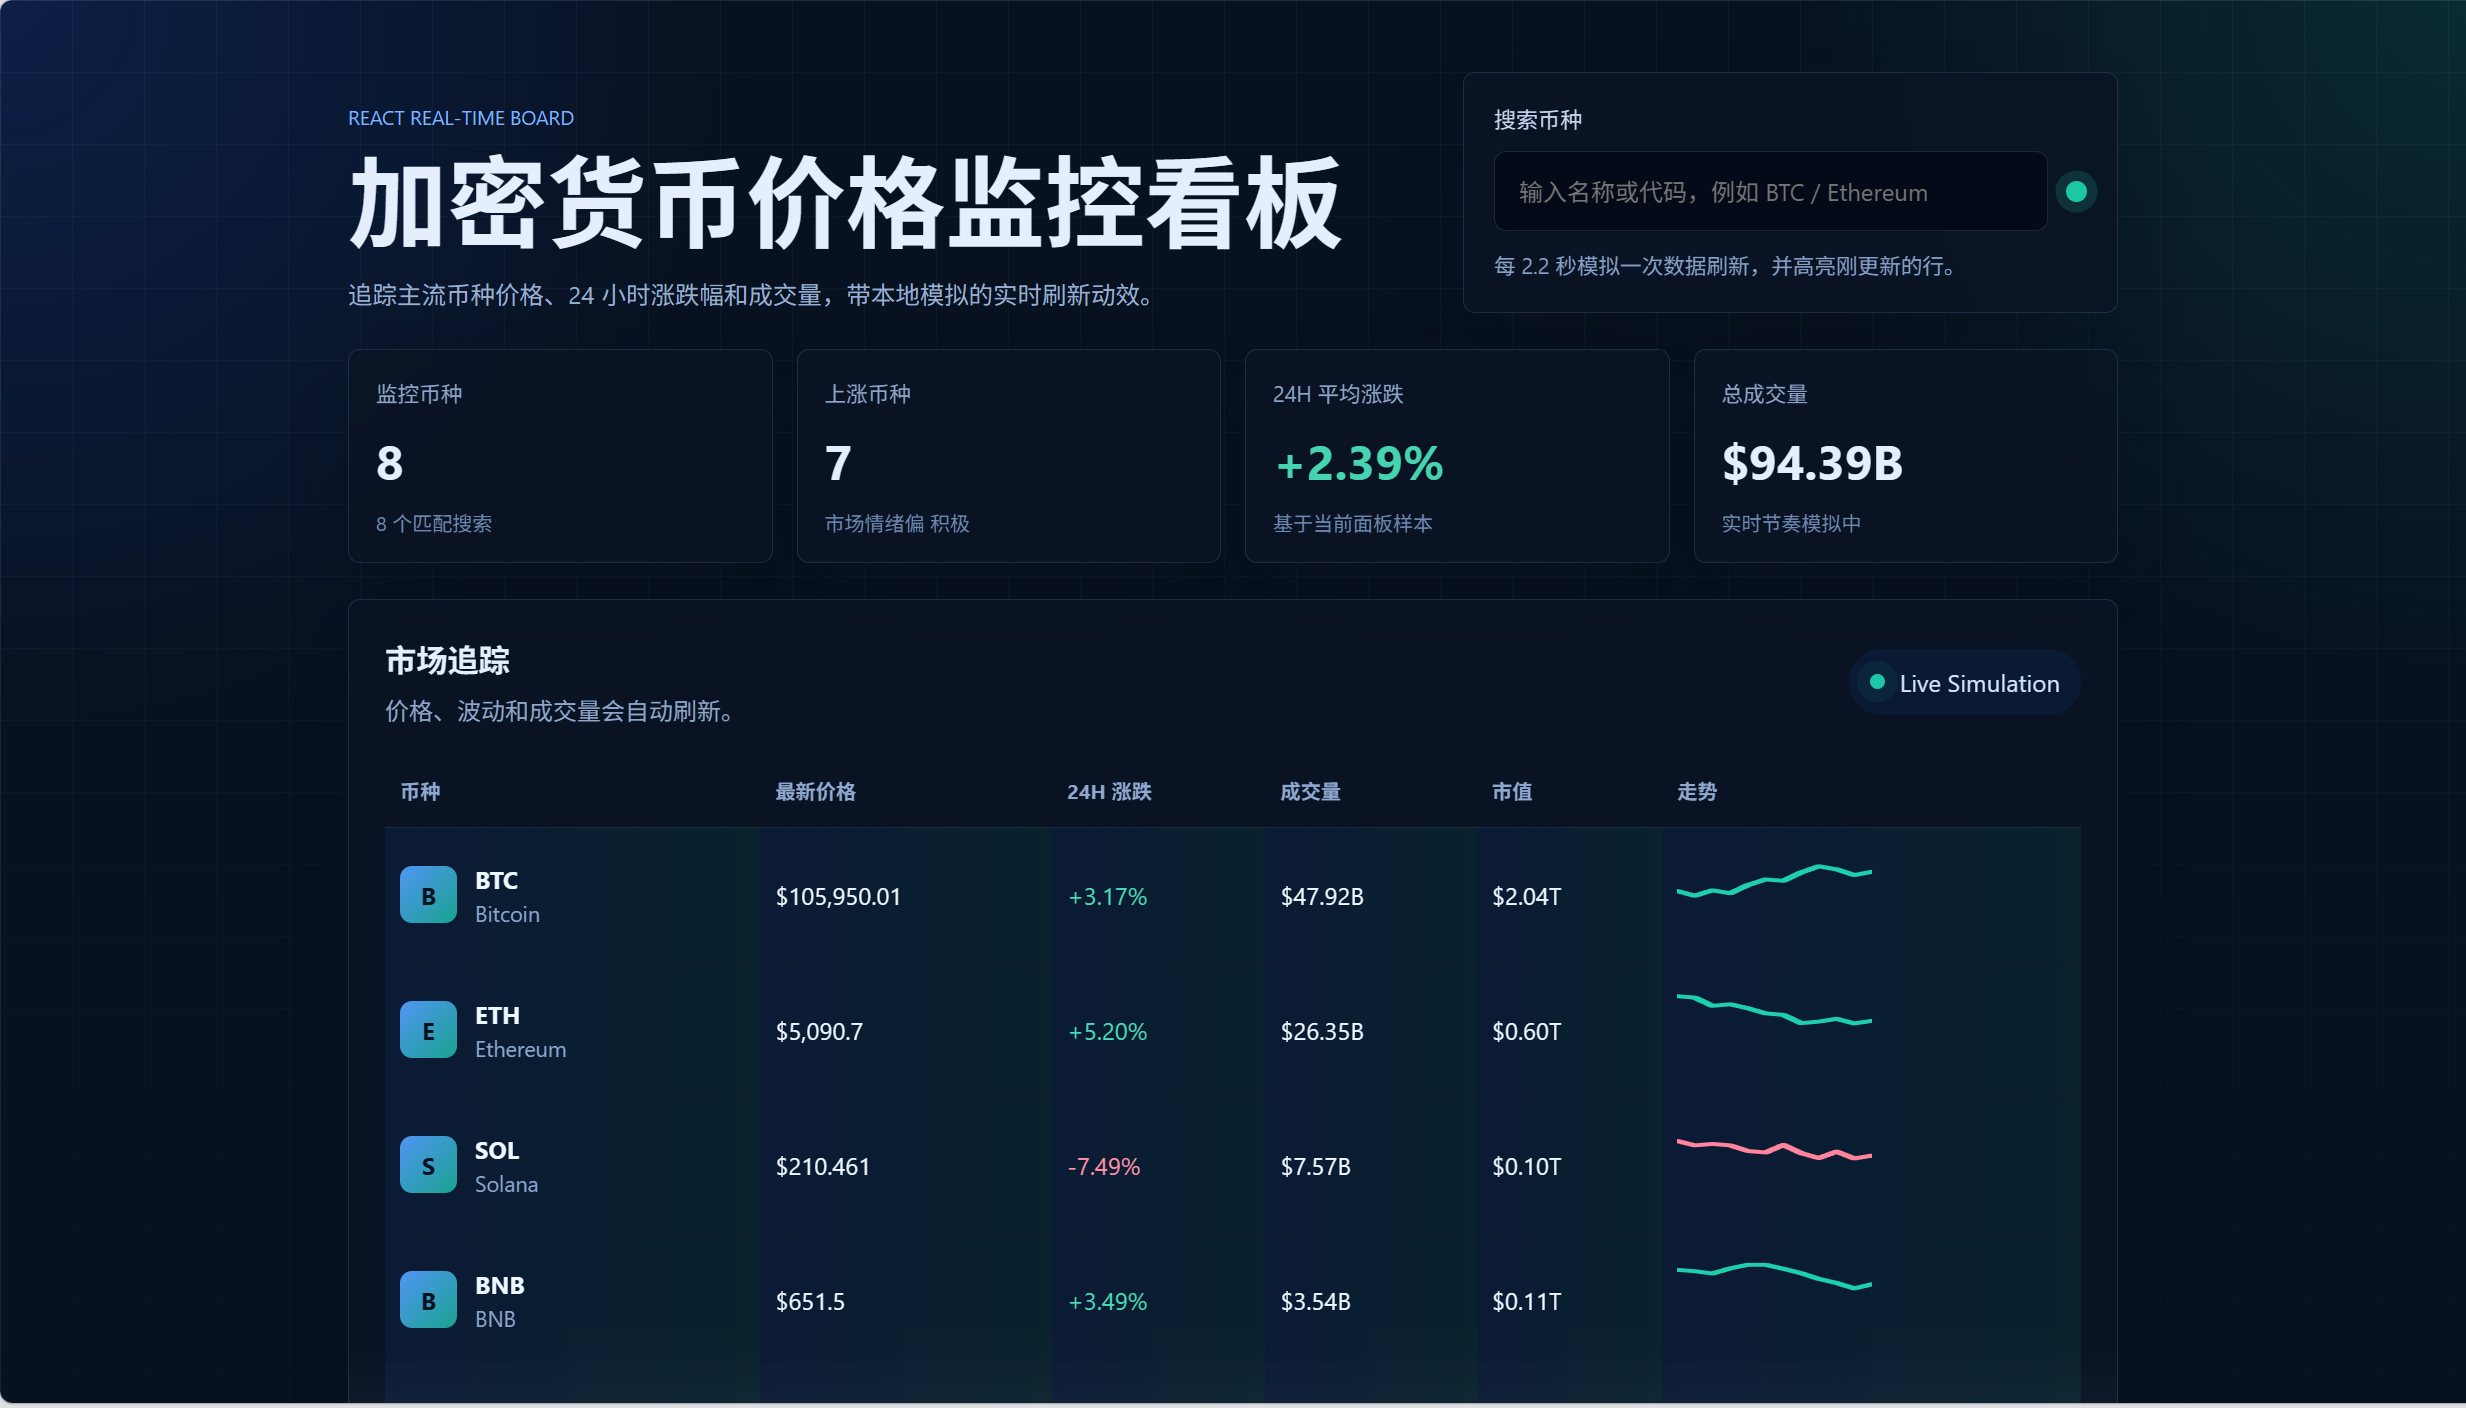Click the -7.49% change value
Image resolution: width=2466 pixels, height=1408 pixels.
pos(1104,1166)
